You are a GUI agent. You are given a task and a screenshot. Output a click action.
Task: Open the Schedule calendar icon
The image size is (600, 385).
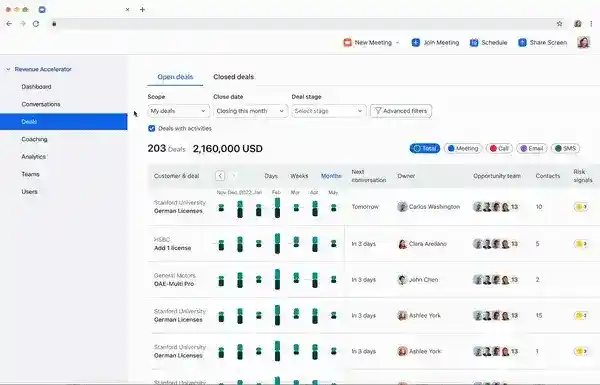(x=474, y=42)
